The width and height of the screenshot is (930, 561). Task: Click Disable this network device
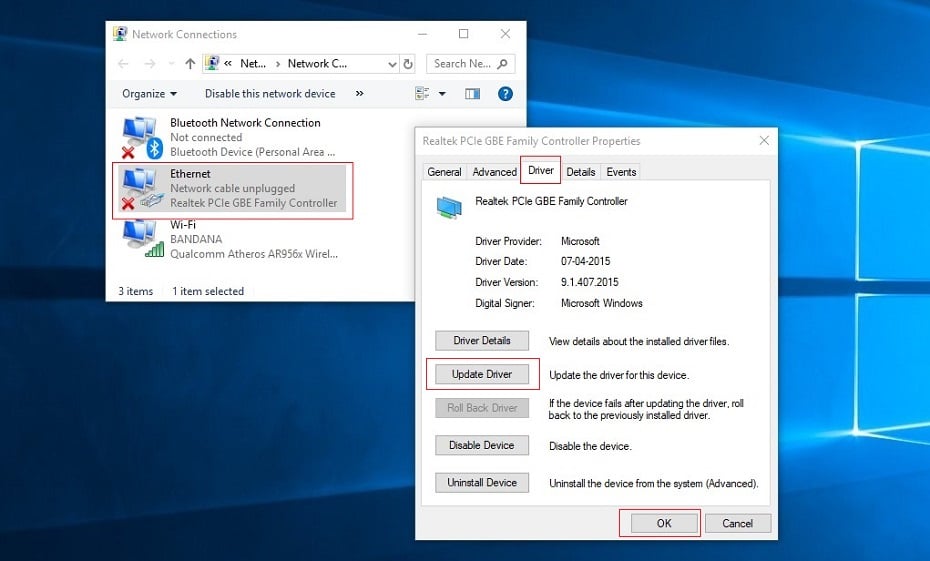click(x=270, y=94)
